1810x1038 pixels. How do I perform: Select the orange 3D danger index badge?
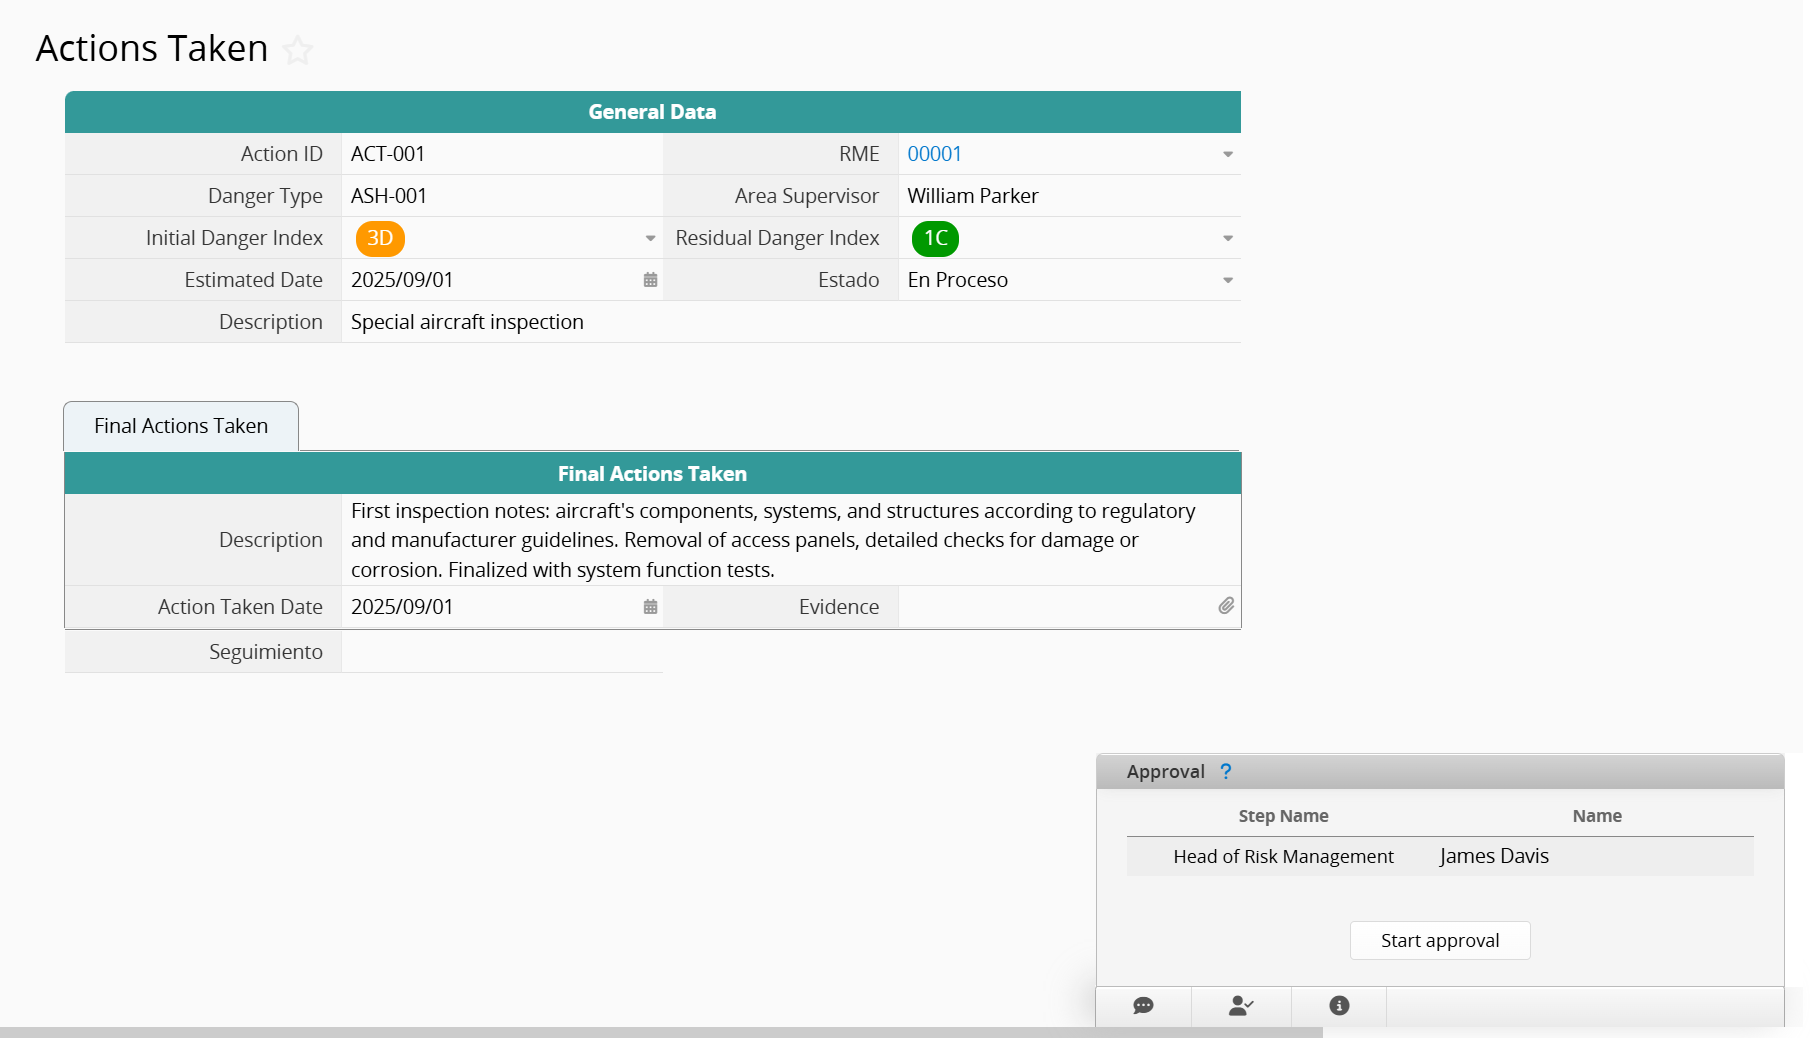380,238
